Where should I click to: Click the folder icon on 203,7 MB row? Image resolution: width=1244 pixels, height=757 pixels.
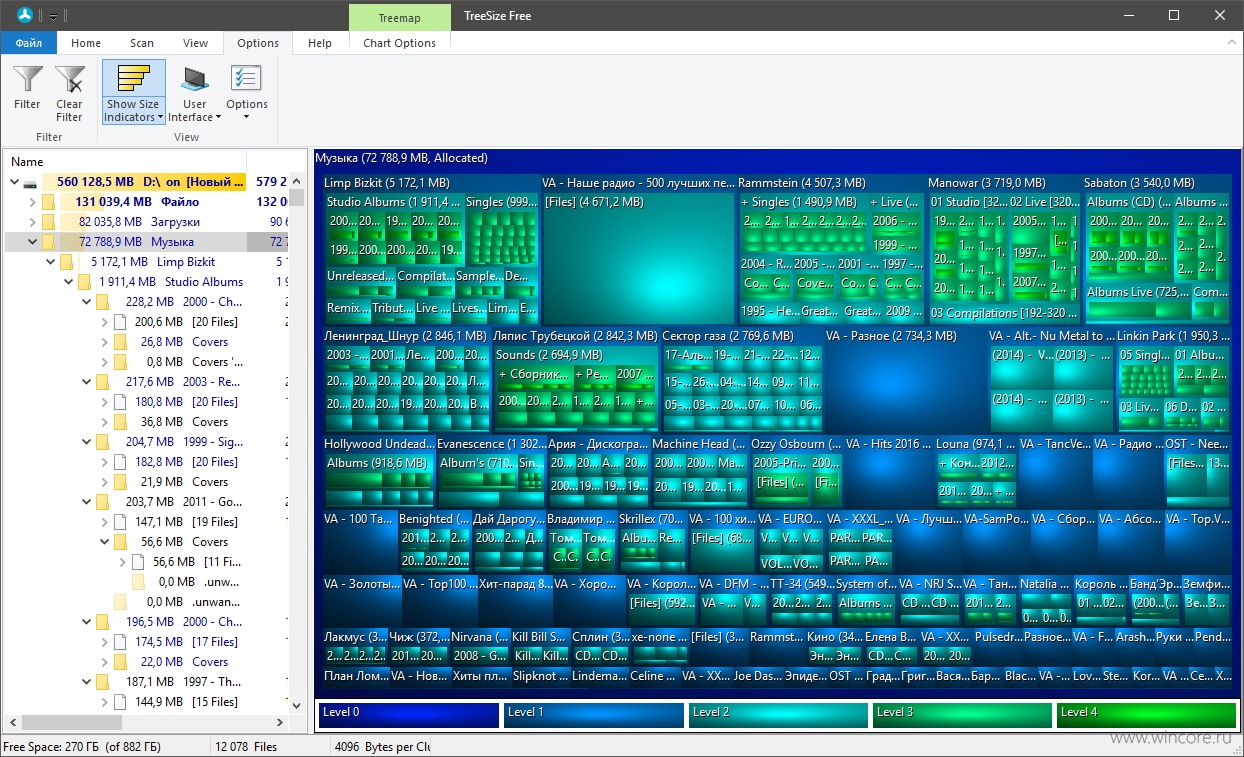(x=102, y=502)
